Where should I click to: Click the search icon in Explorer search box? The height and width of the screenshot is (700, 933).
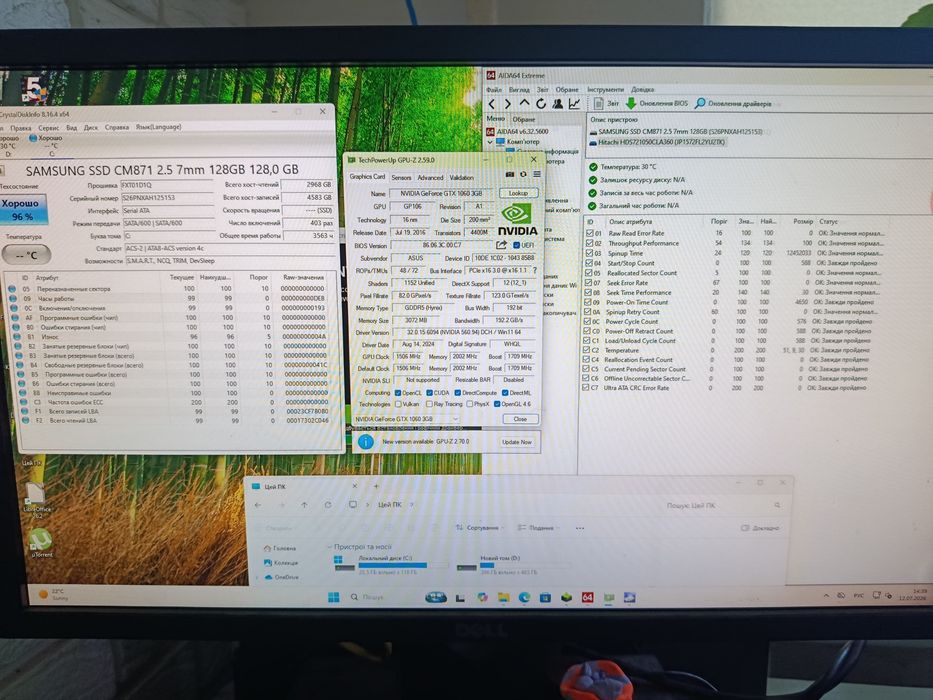(777, 505)
